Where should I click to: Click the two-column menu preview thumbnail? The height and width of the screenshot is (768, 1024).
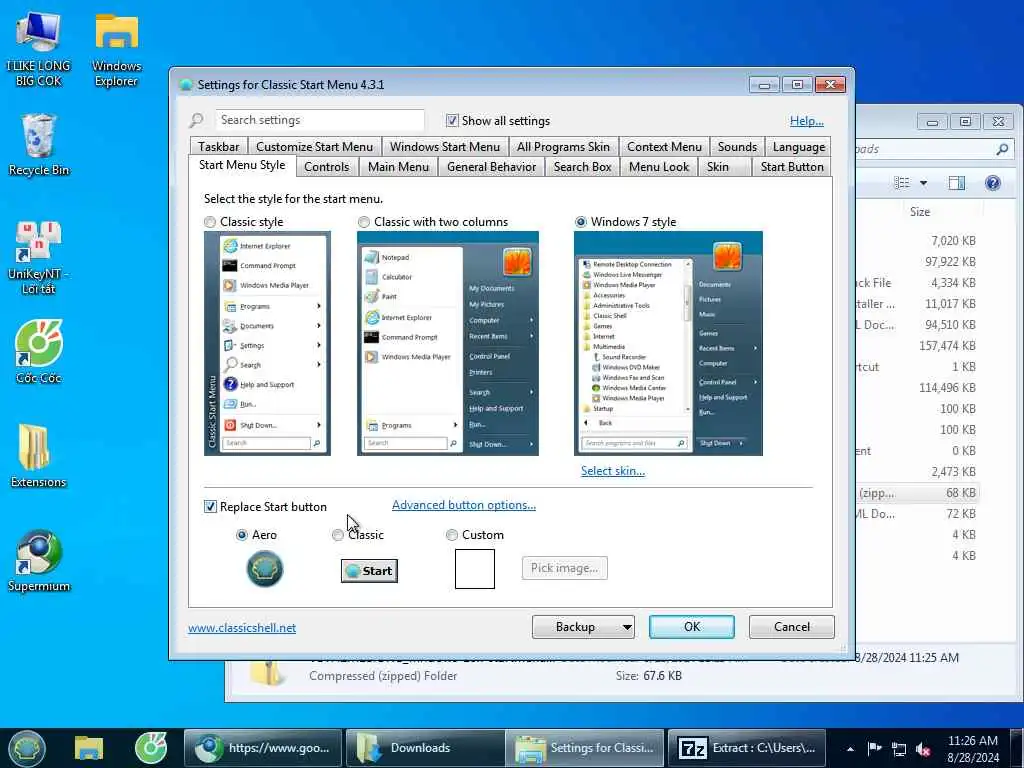pos(448,344)
